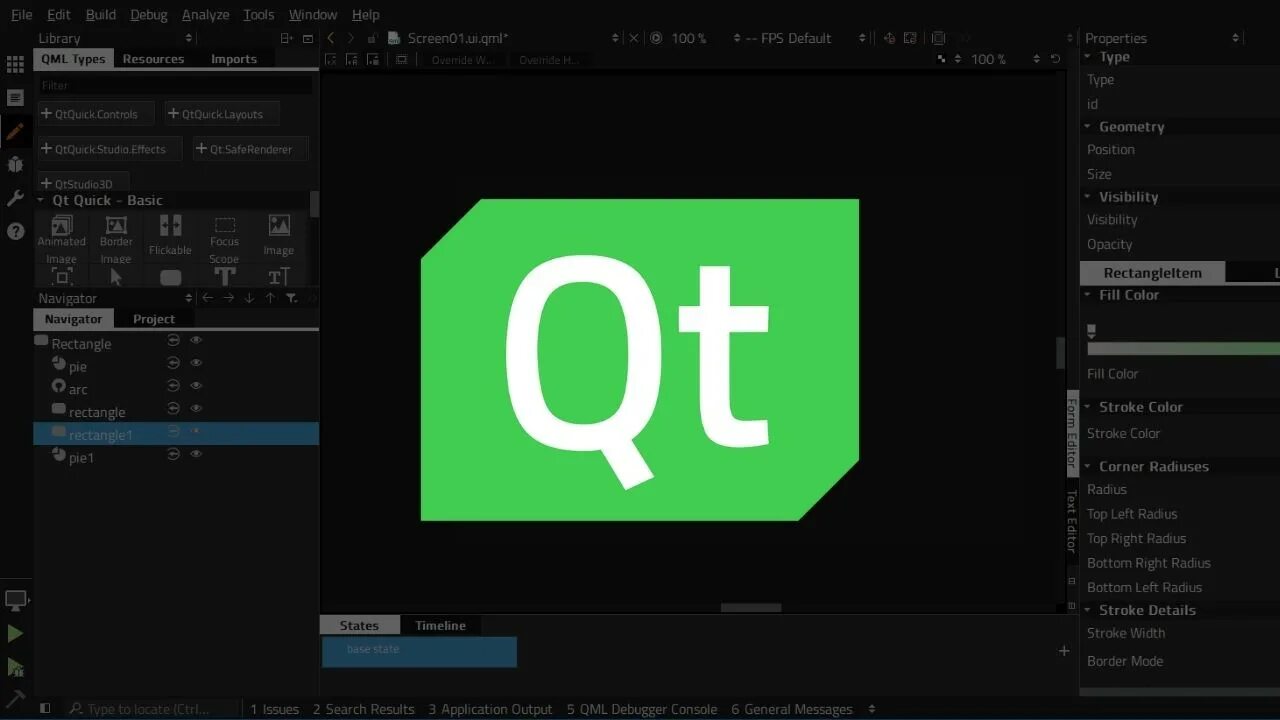Switch to the Resources tab
Screen dimensions: 1280x720
(x=153, y=59)
